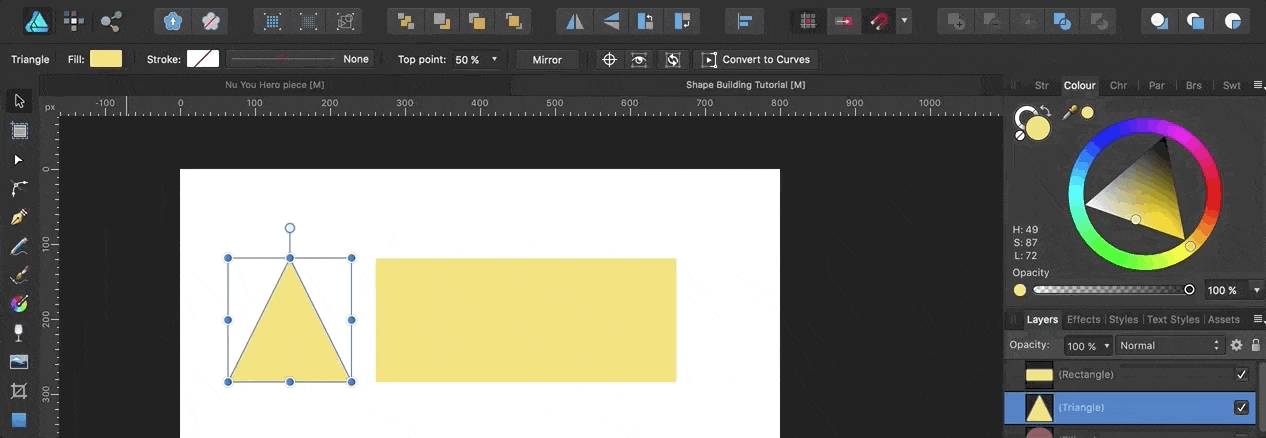
Task: Click the cycle arrows icon in context toolbar
Action: pos(673,60)
